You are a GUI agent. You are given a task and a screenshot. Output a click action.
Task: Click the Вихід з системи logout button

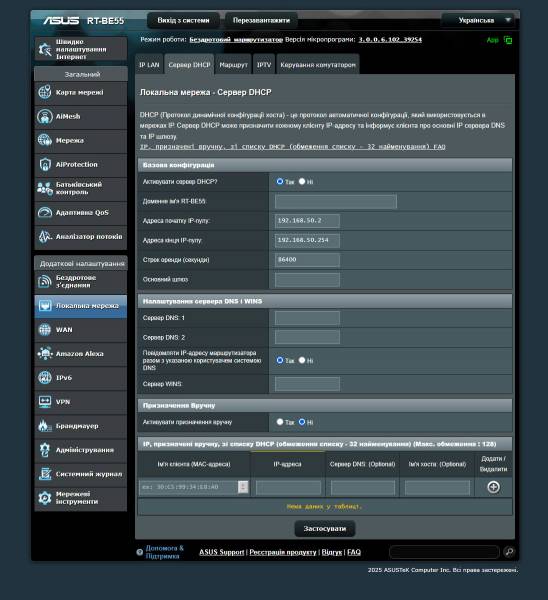coord(183,20)
